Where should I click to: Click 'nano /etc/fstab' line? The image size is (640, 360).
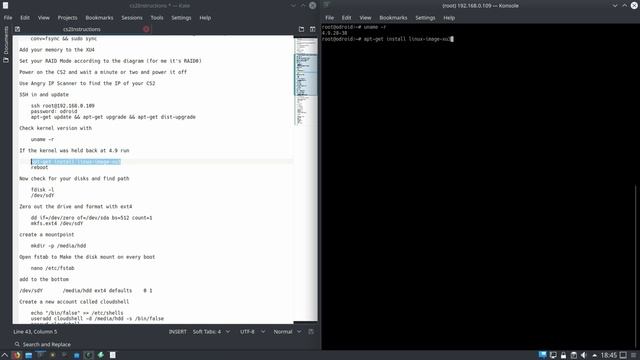click(53, 268)
